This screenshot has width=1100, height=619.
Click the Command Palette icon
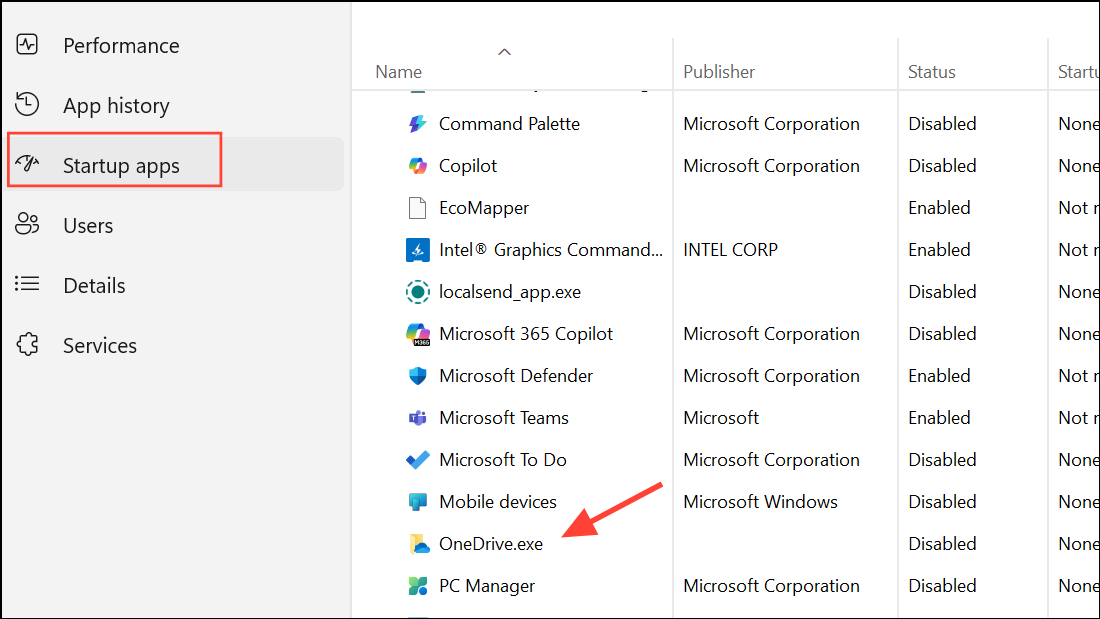418,124
